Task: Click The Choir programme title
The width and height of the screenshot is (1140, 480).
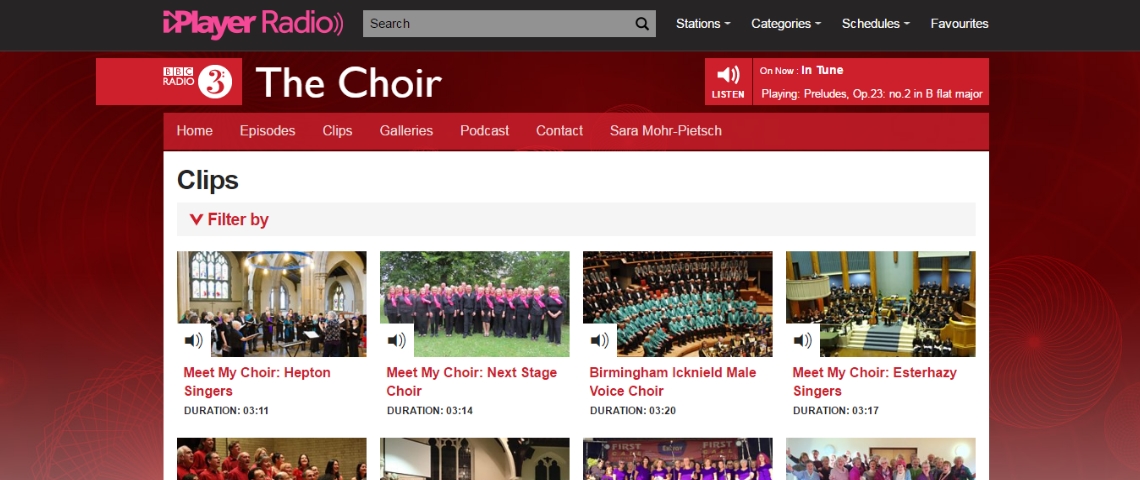Action: click(348, 82)
